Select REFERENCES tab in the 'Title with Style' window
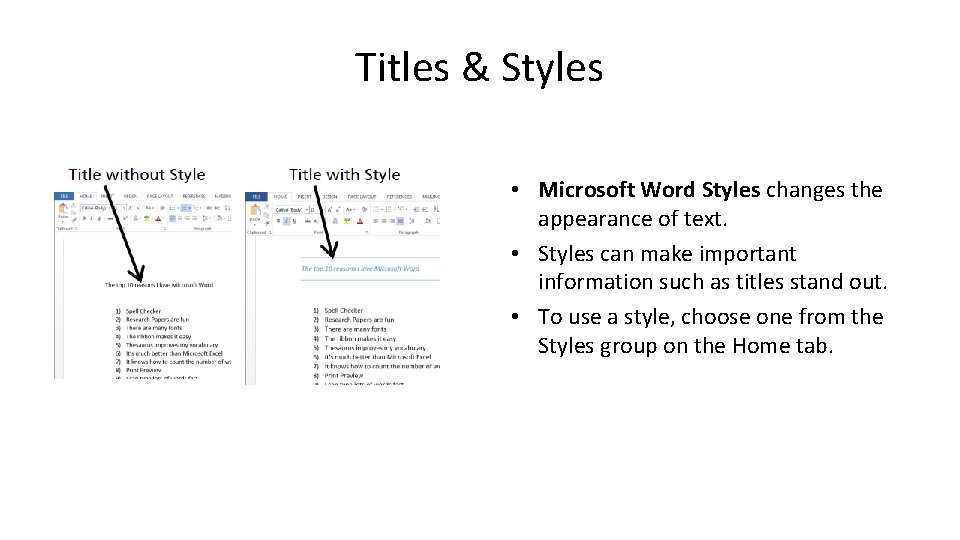Viewport: 960px width, 540px height. tap(399, 197)
